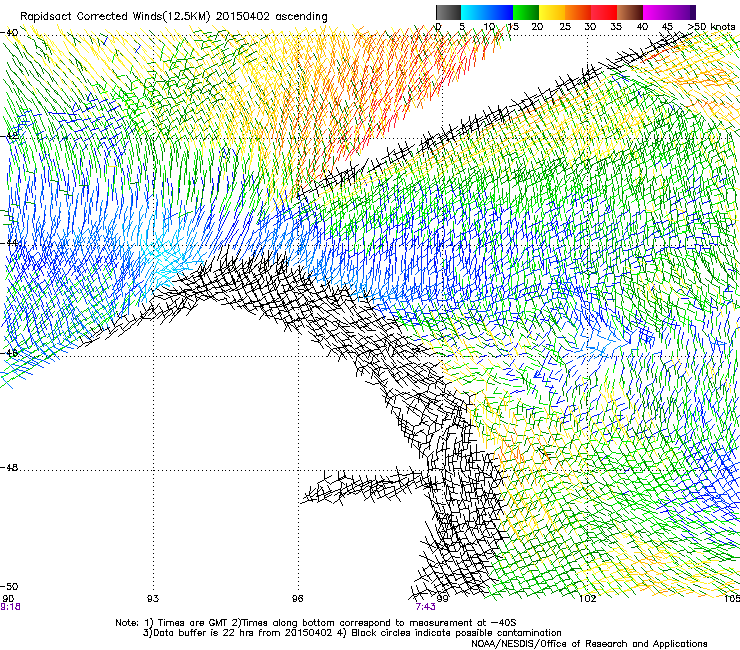Screen dimensions: 740x650
Task: Click the '25' legend scale value
Action: [x=565, y=26]
